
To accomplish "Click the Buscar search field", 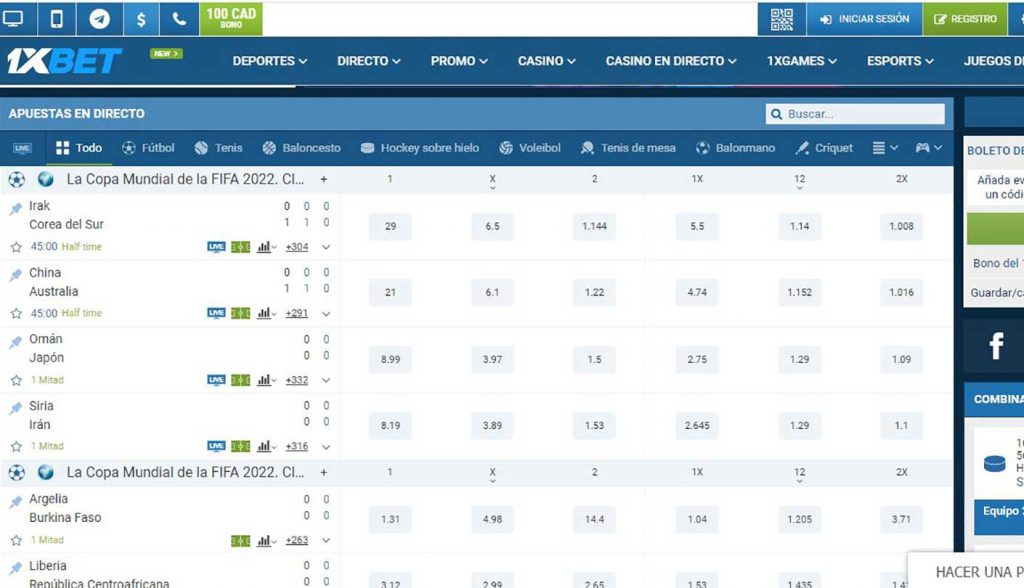I will pyautogui.click(x=855, y=114).
